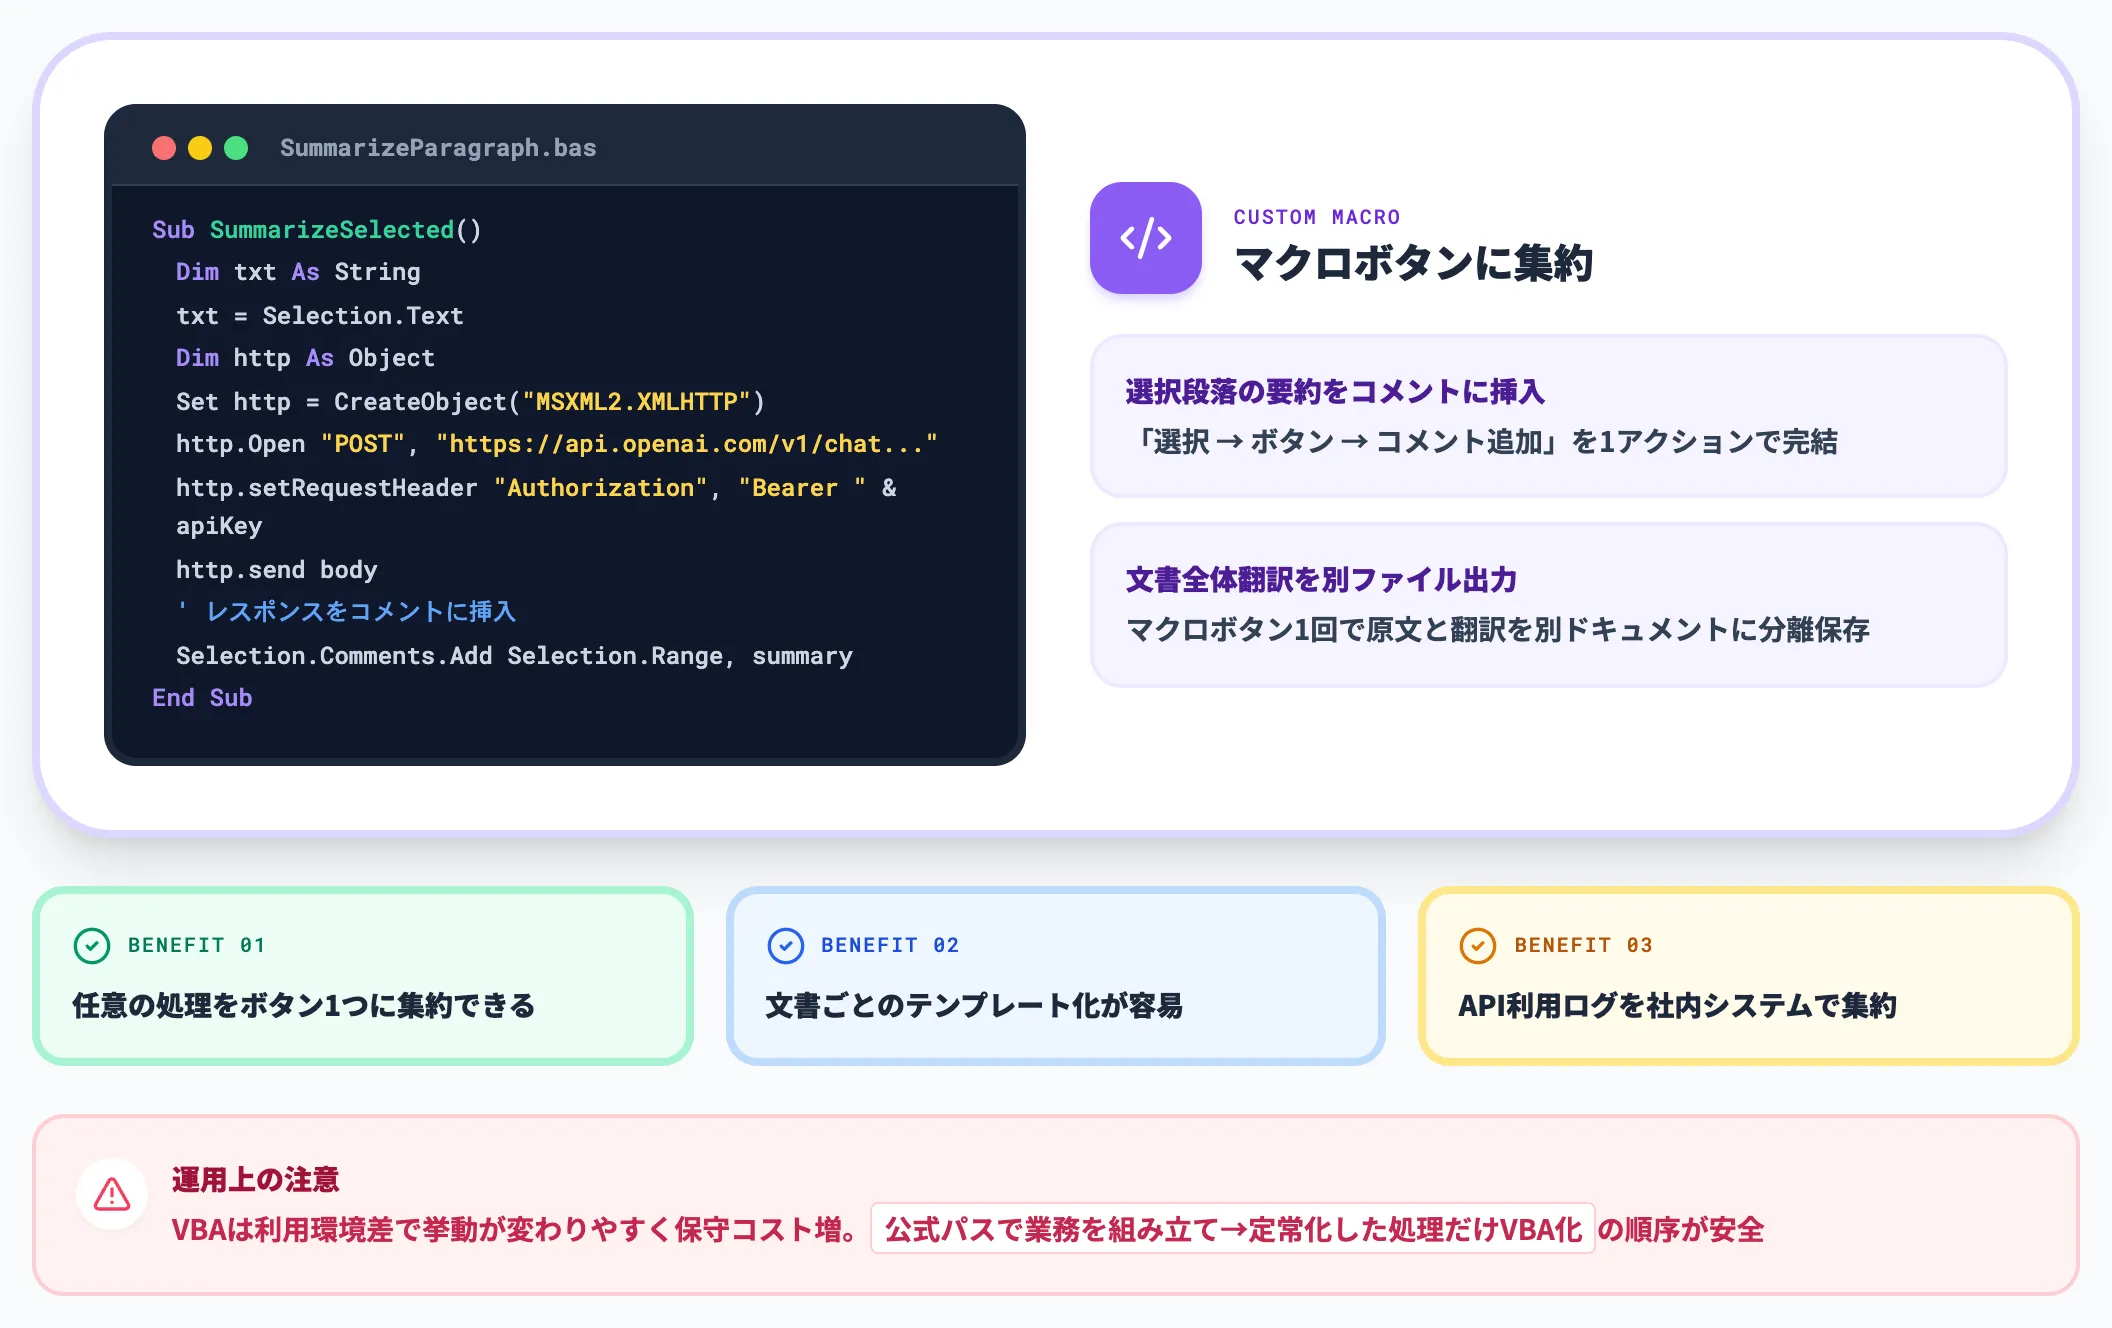Screen dimensions: 2112x1328
Task: Click the BENEFIT 02 label
Action: tap(890, 945)
